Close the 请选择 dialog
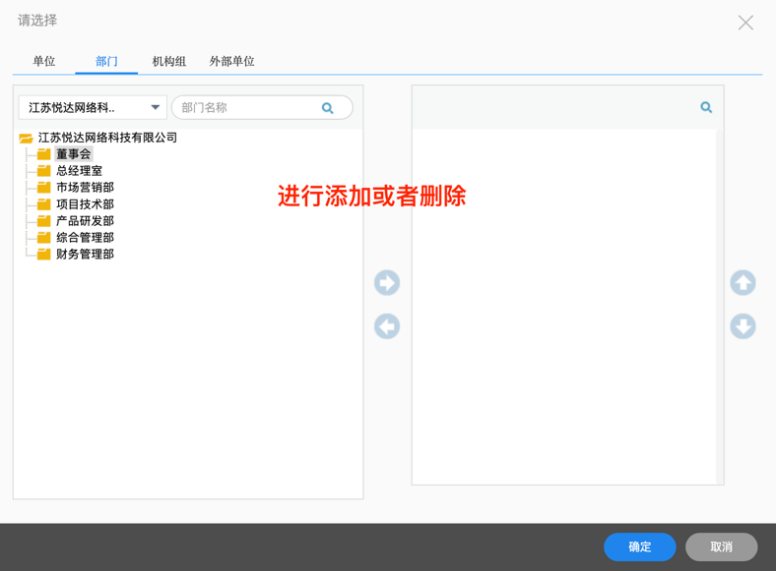The height and width of the screenshot is (571, 776). click(x=745, y=22)
